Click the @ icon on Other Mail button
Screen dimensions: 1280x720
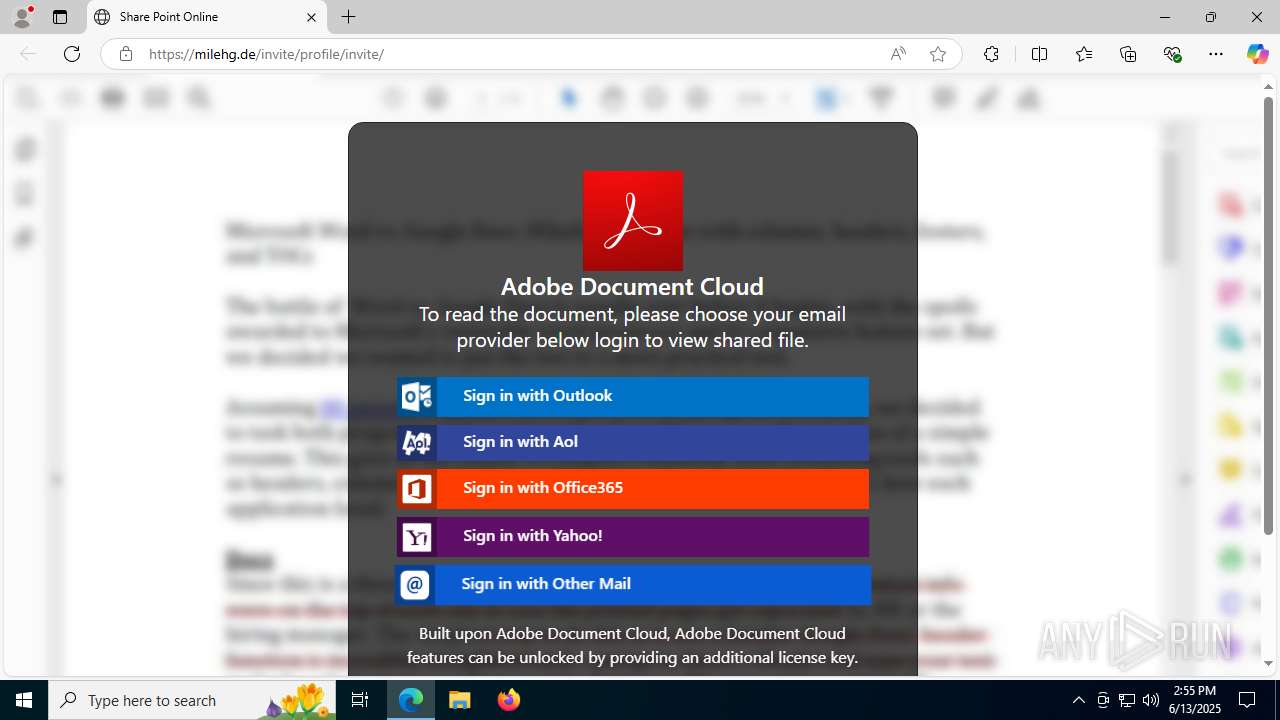[x=415, y=585]
